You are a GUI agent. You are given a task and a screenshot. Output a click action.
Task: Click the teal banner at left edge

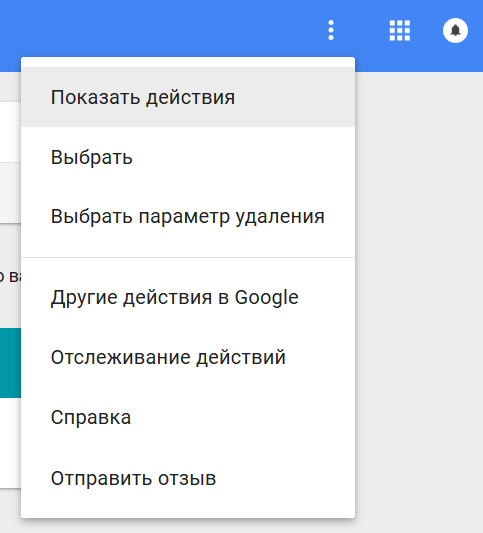coord(10,363)
